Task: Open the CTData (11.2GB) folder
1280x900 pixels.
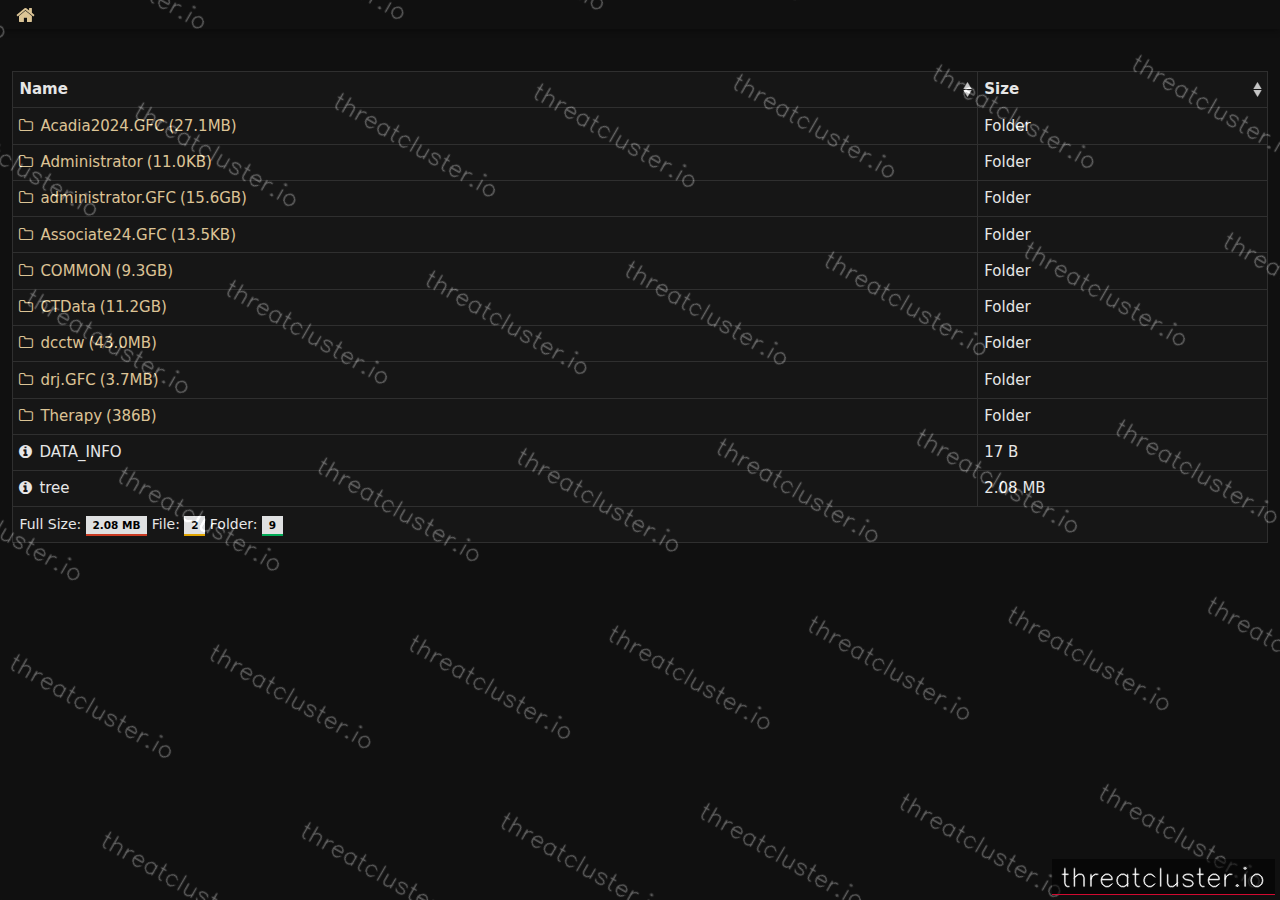Action: coord(103,307)
